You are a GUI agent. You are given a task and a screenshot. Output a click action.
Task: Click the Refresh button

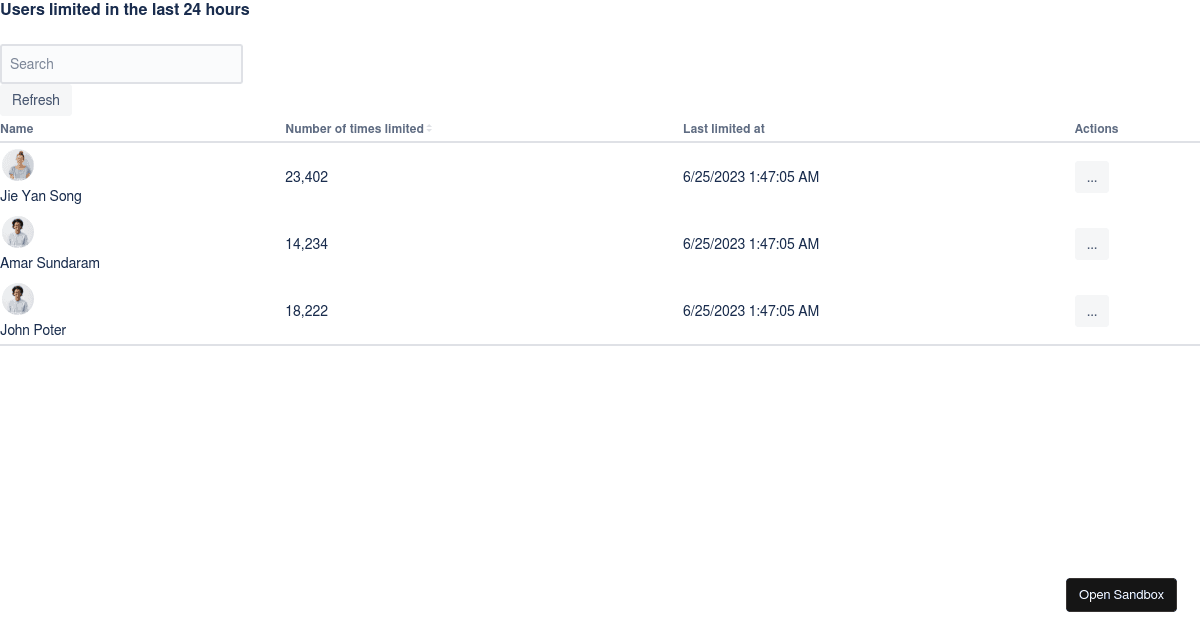(x=36, y=100)
